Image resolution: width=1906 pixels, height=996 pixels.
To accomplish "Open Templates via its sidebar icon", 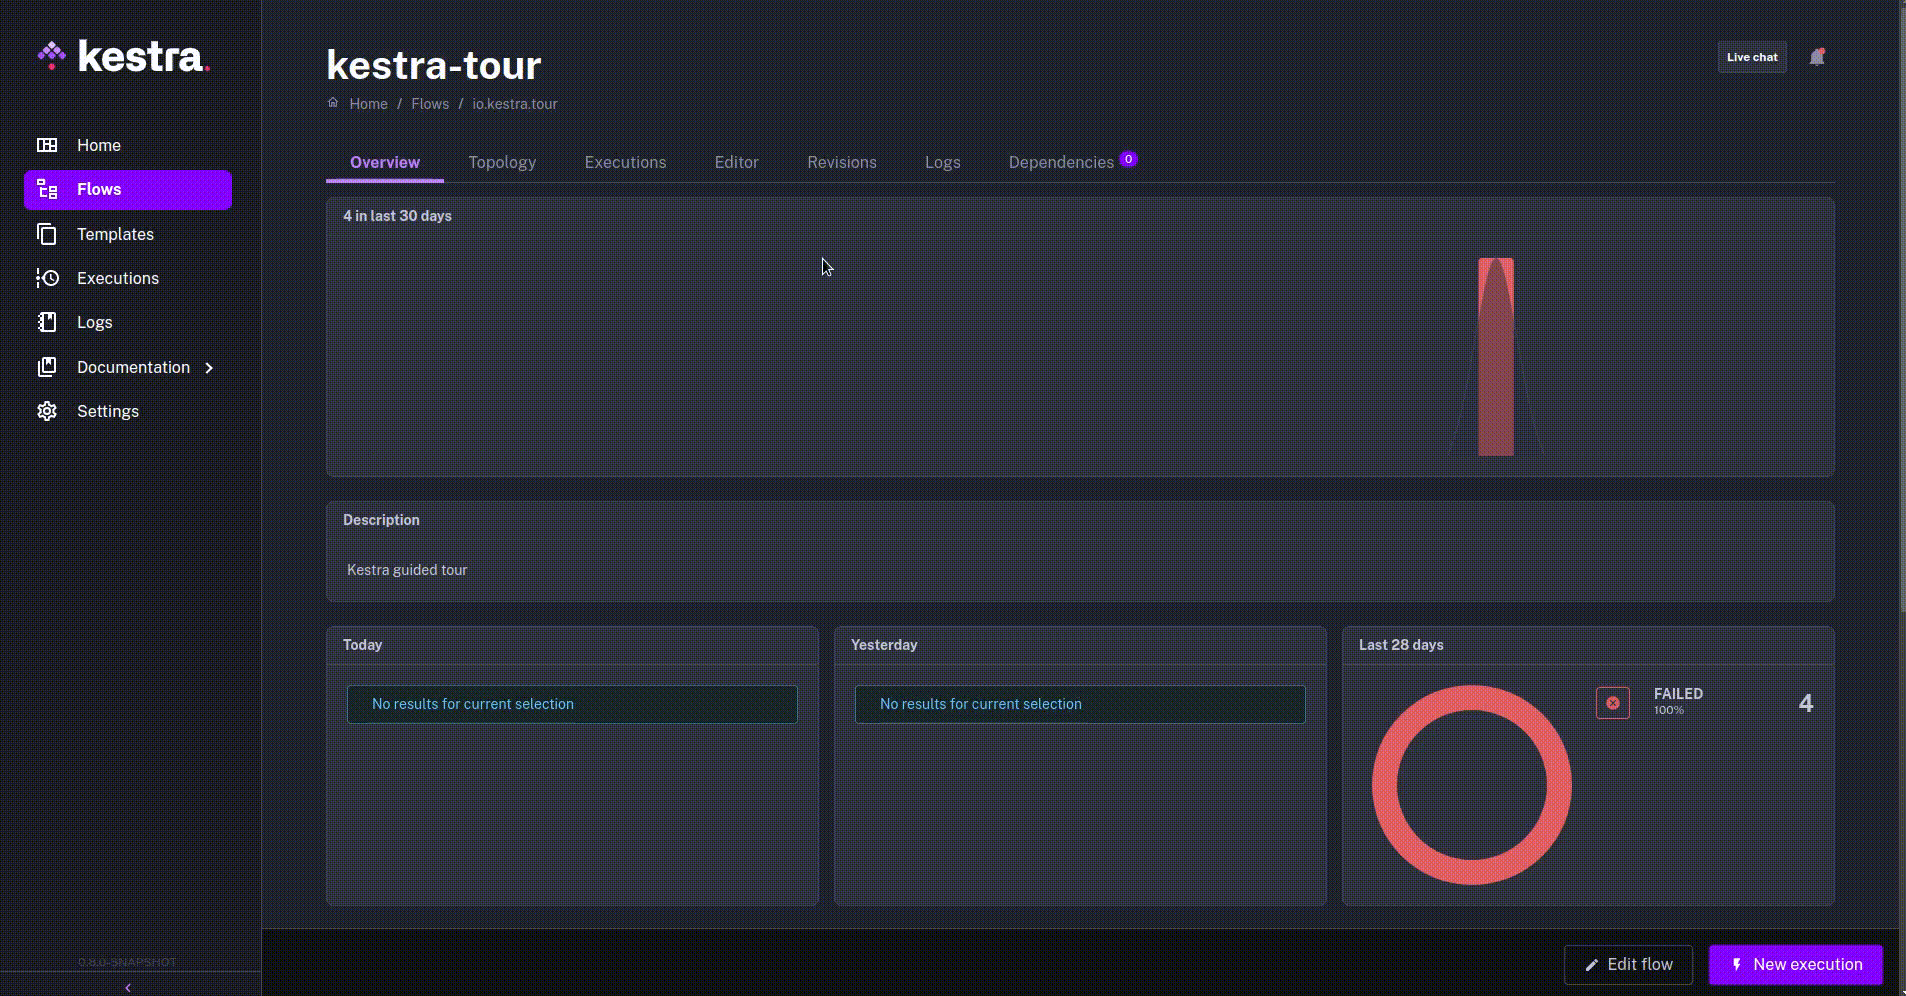I will pos(47,234).
